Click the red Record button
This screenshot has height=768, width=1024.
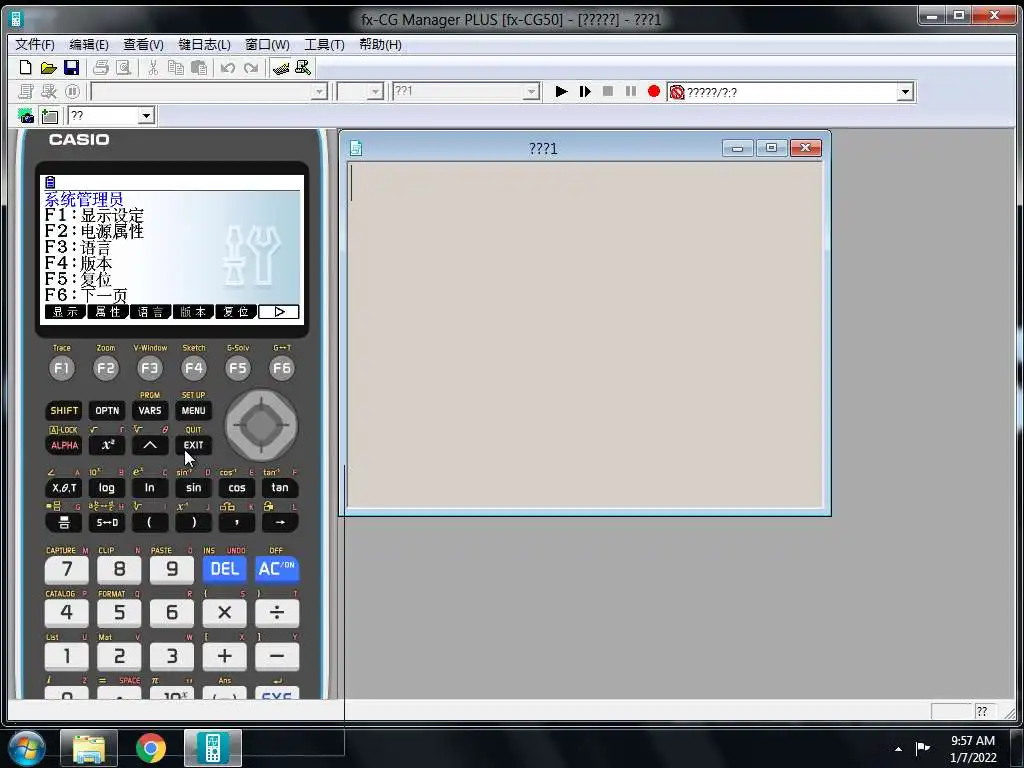[x=654, y=91]
